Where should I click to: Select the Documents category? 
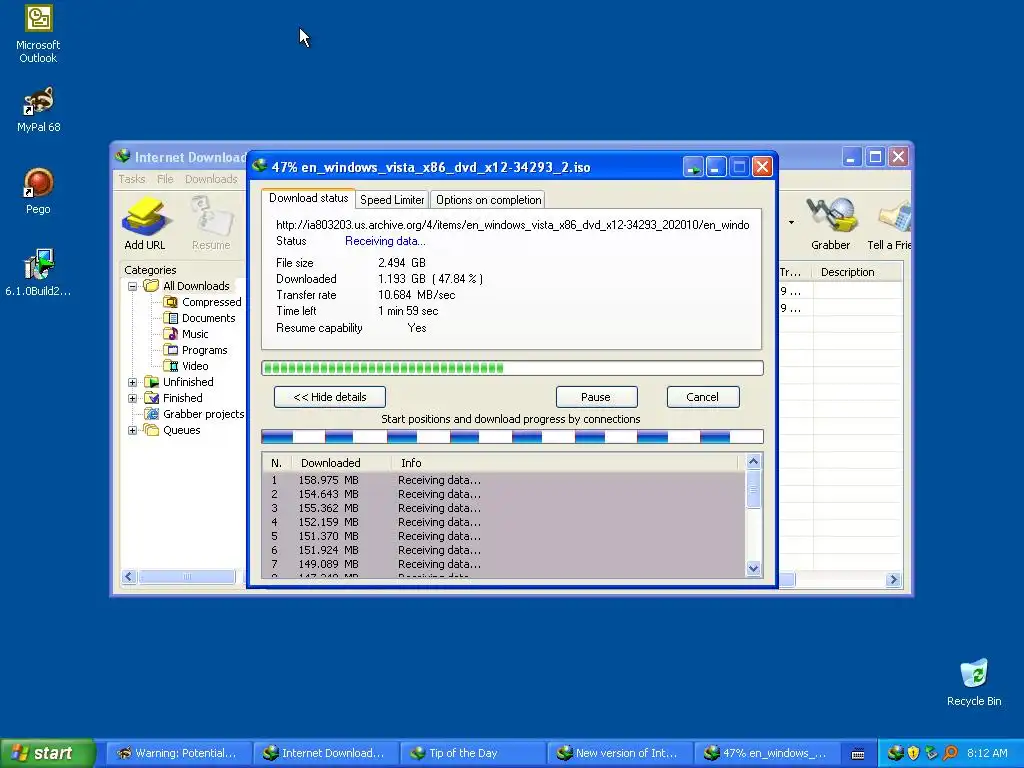coord(200,318)
